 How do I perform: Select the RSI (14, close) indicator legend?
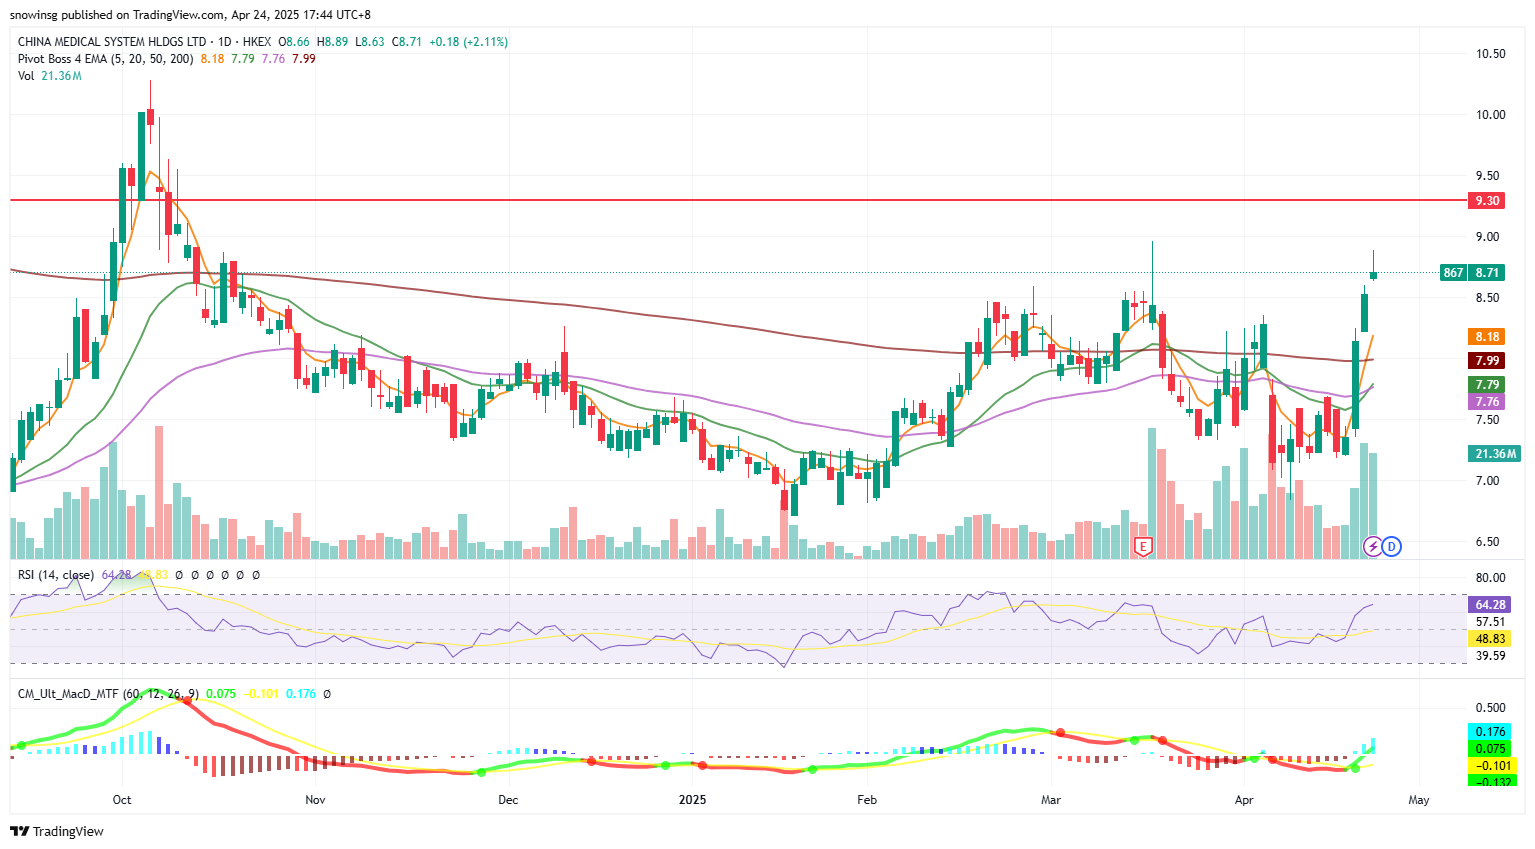point(56,575)
